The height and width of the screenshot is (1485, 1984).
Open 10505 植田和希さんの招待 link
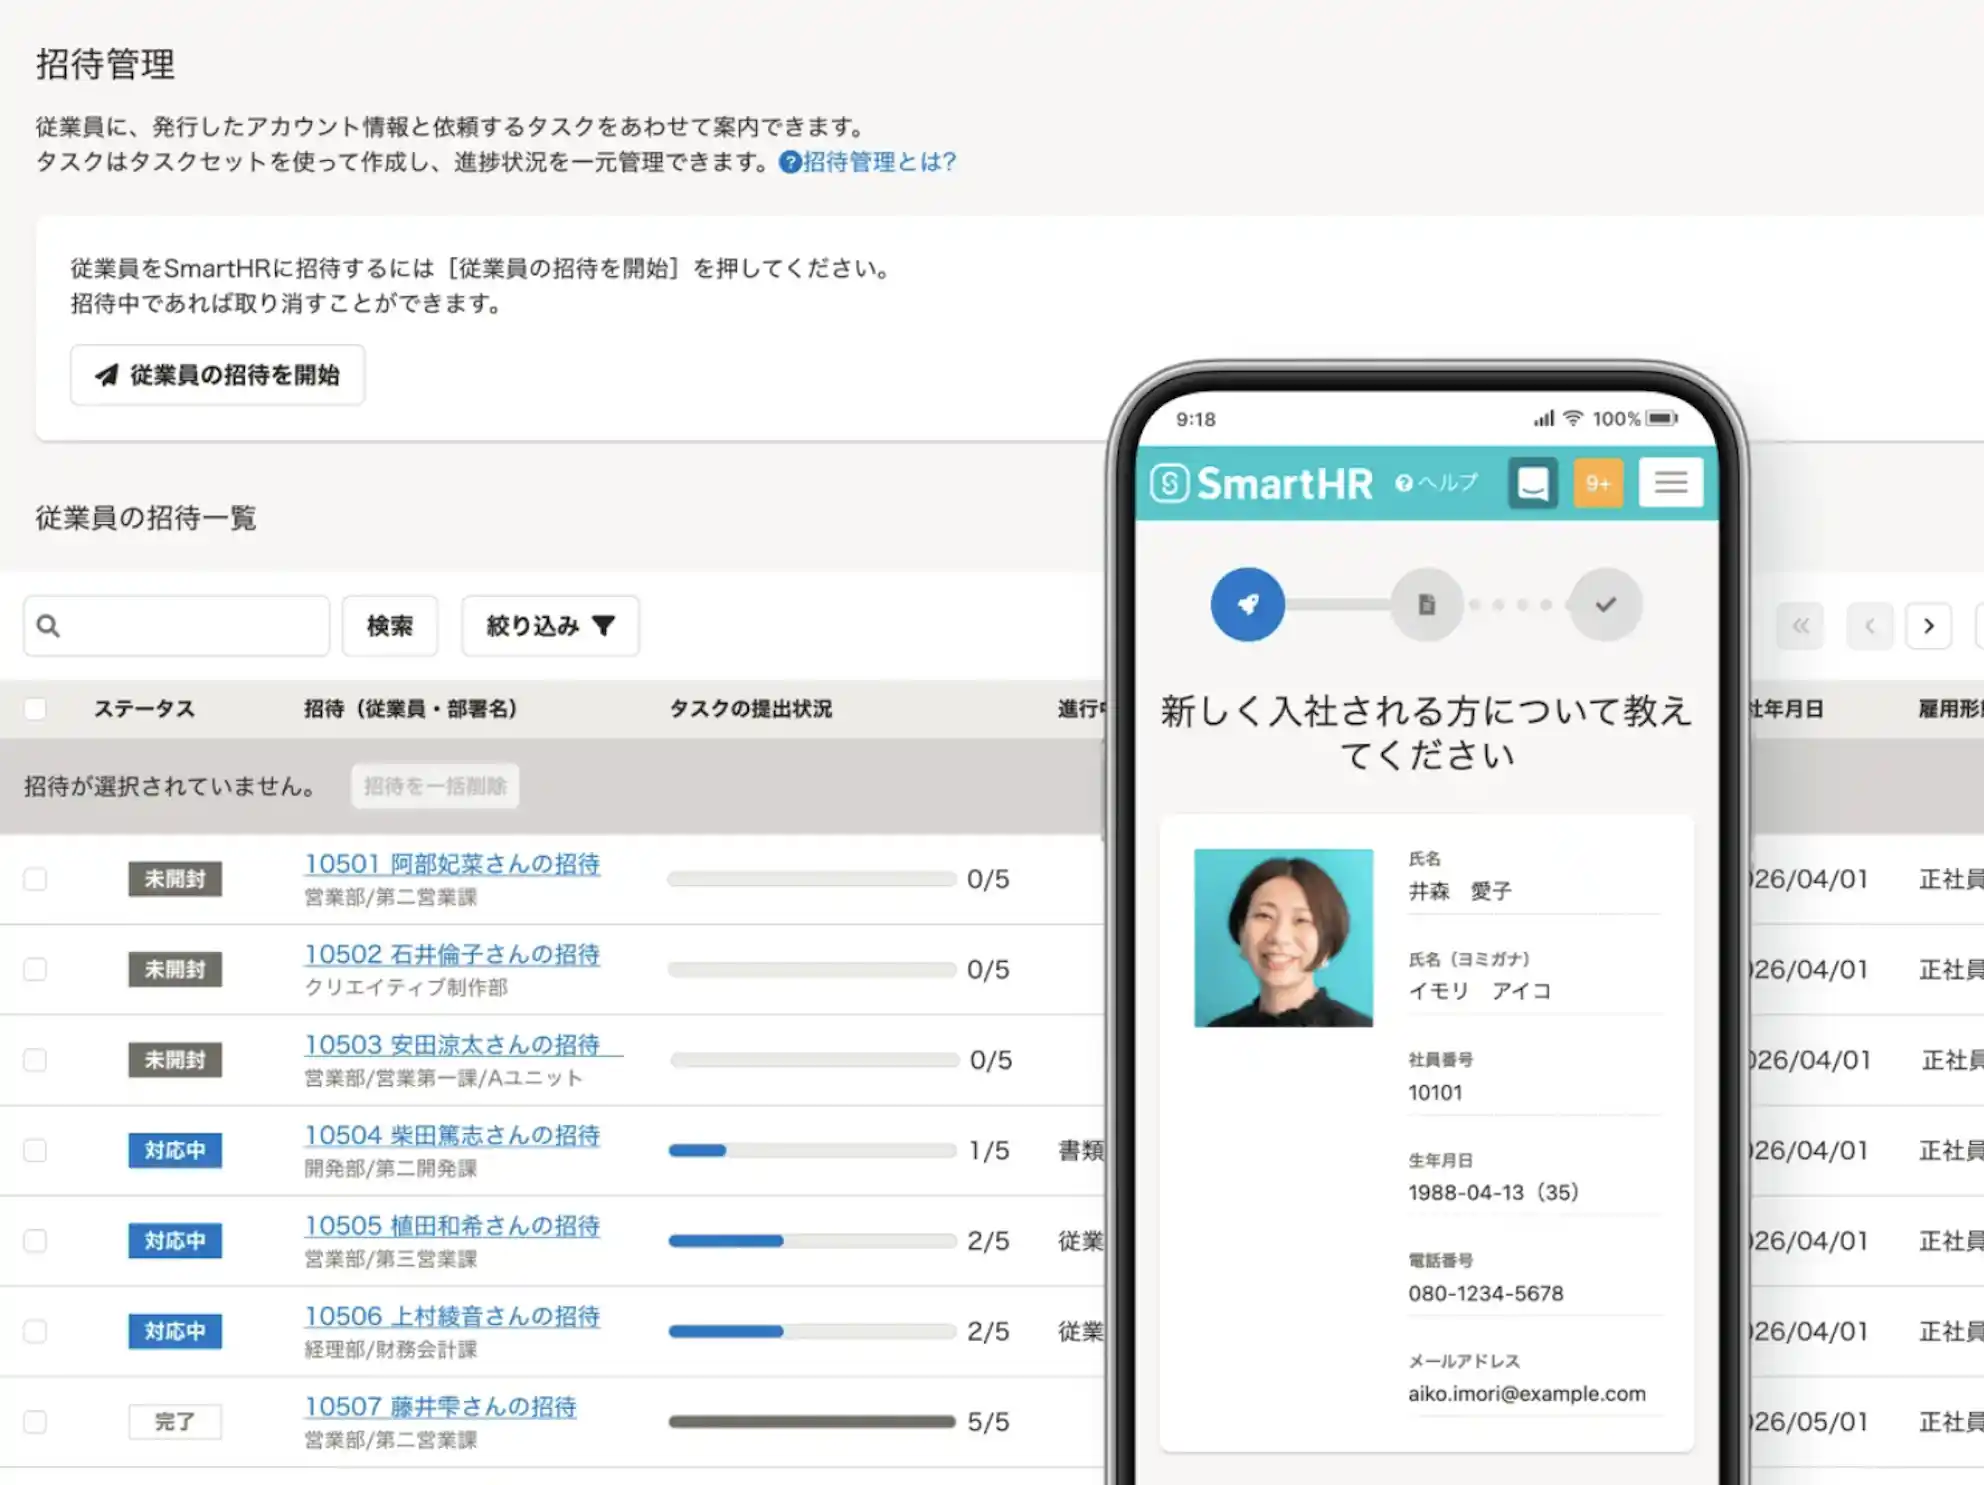tap(452, 1226)
